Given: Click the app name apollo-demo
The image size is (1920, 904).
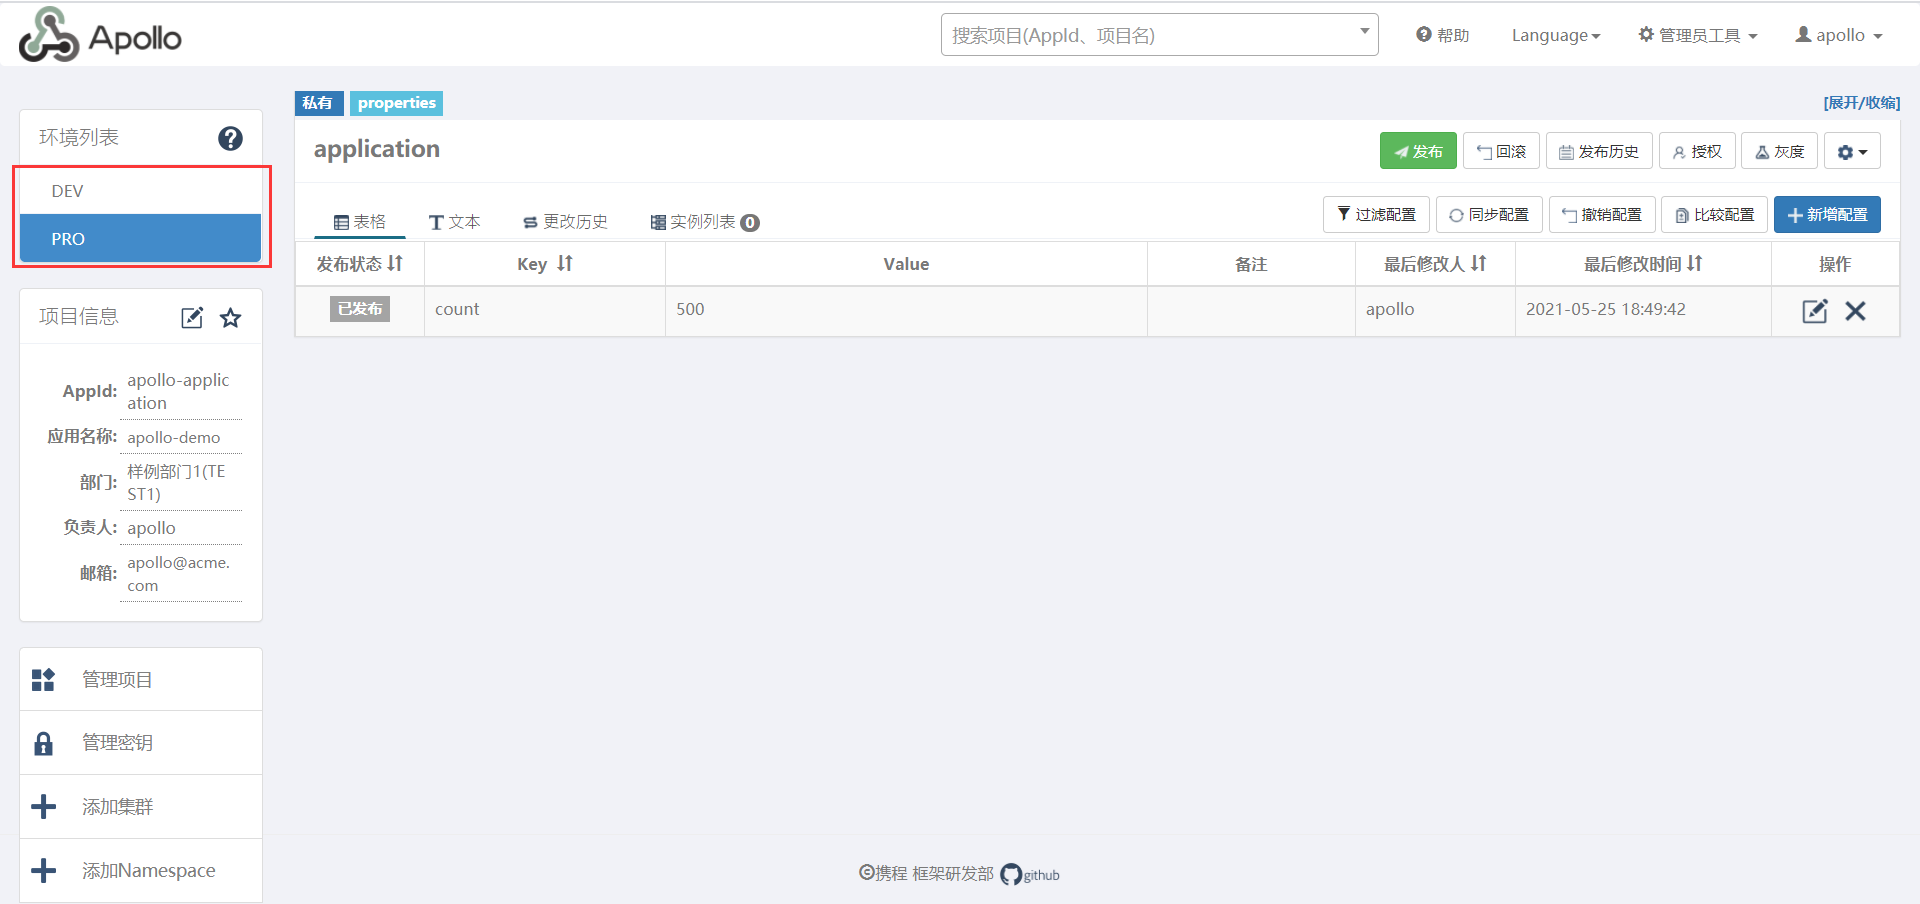Looking at the screenshot, I should pos(174,437).
